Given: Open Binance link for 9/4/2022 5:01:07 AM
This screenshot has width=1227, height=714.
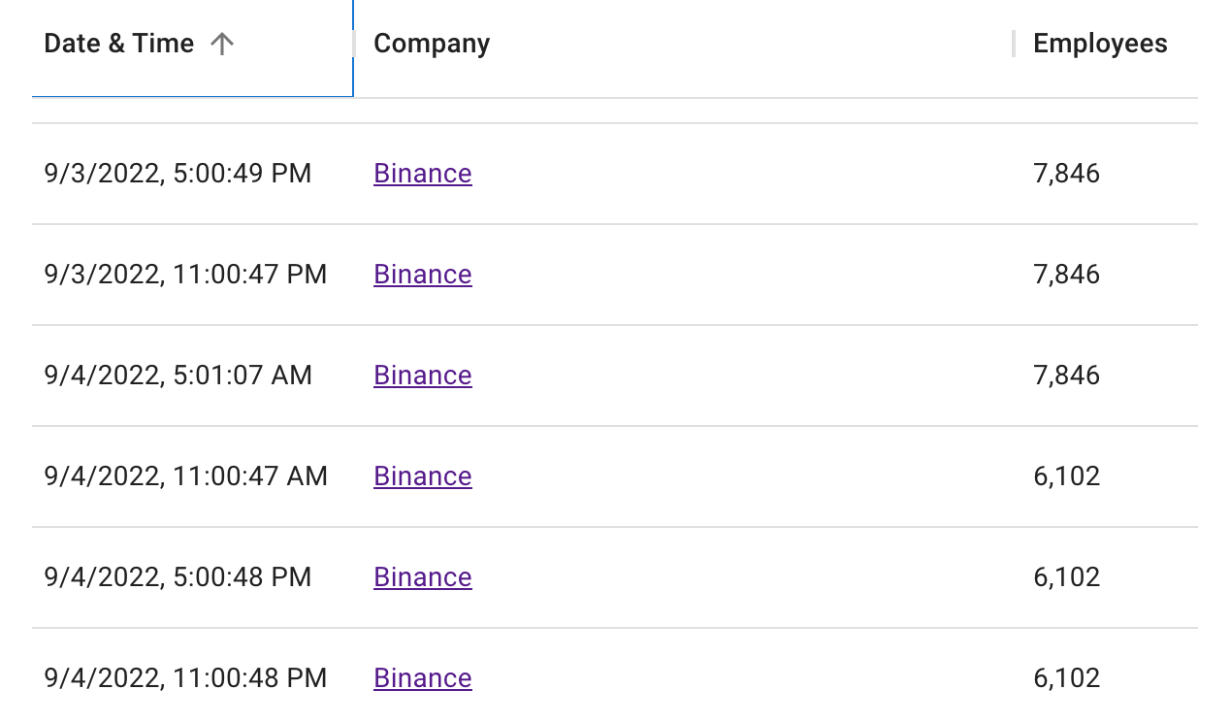Looking at the screenshot, I should [423, 376].
